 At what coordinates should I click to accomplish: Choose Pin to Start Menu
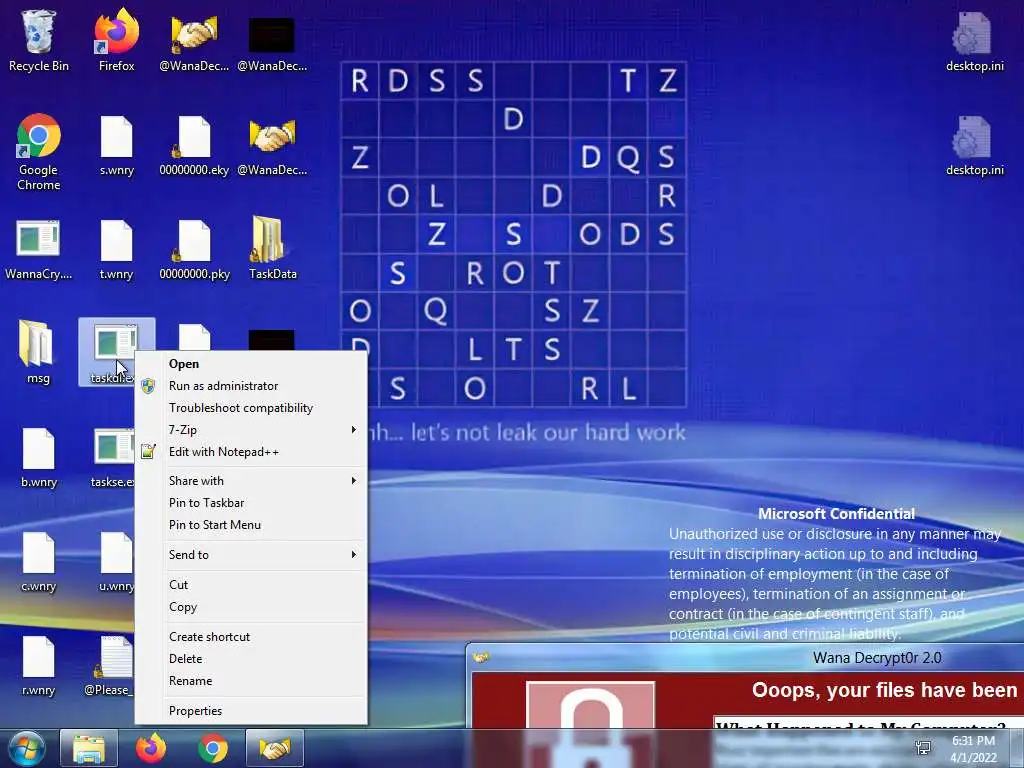click(251, 525)
